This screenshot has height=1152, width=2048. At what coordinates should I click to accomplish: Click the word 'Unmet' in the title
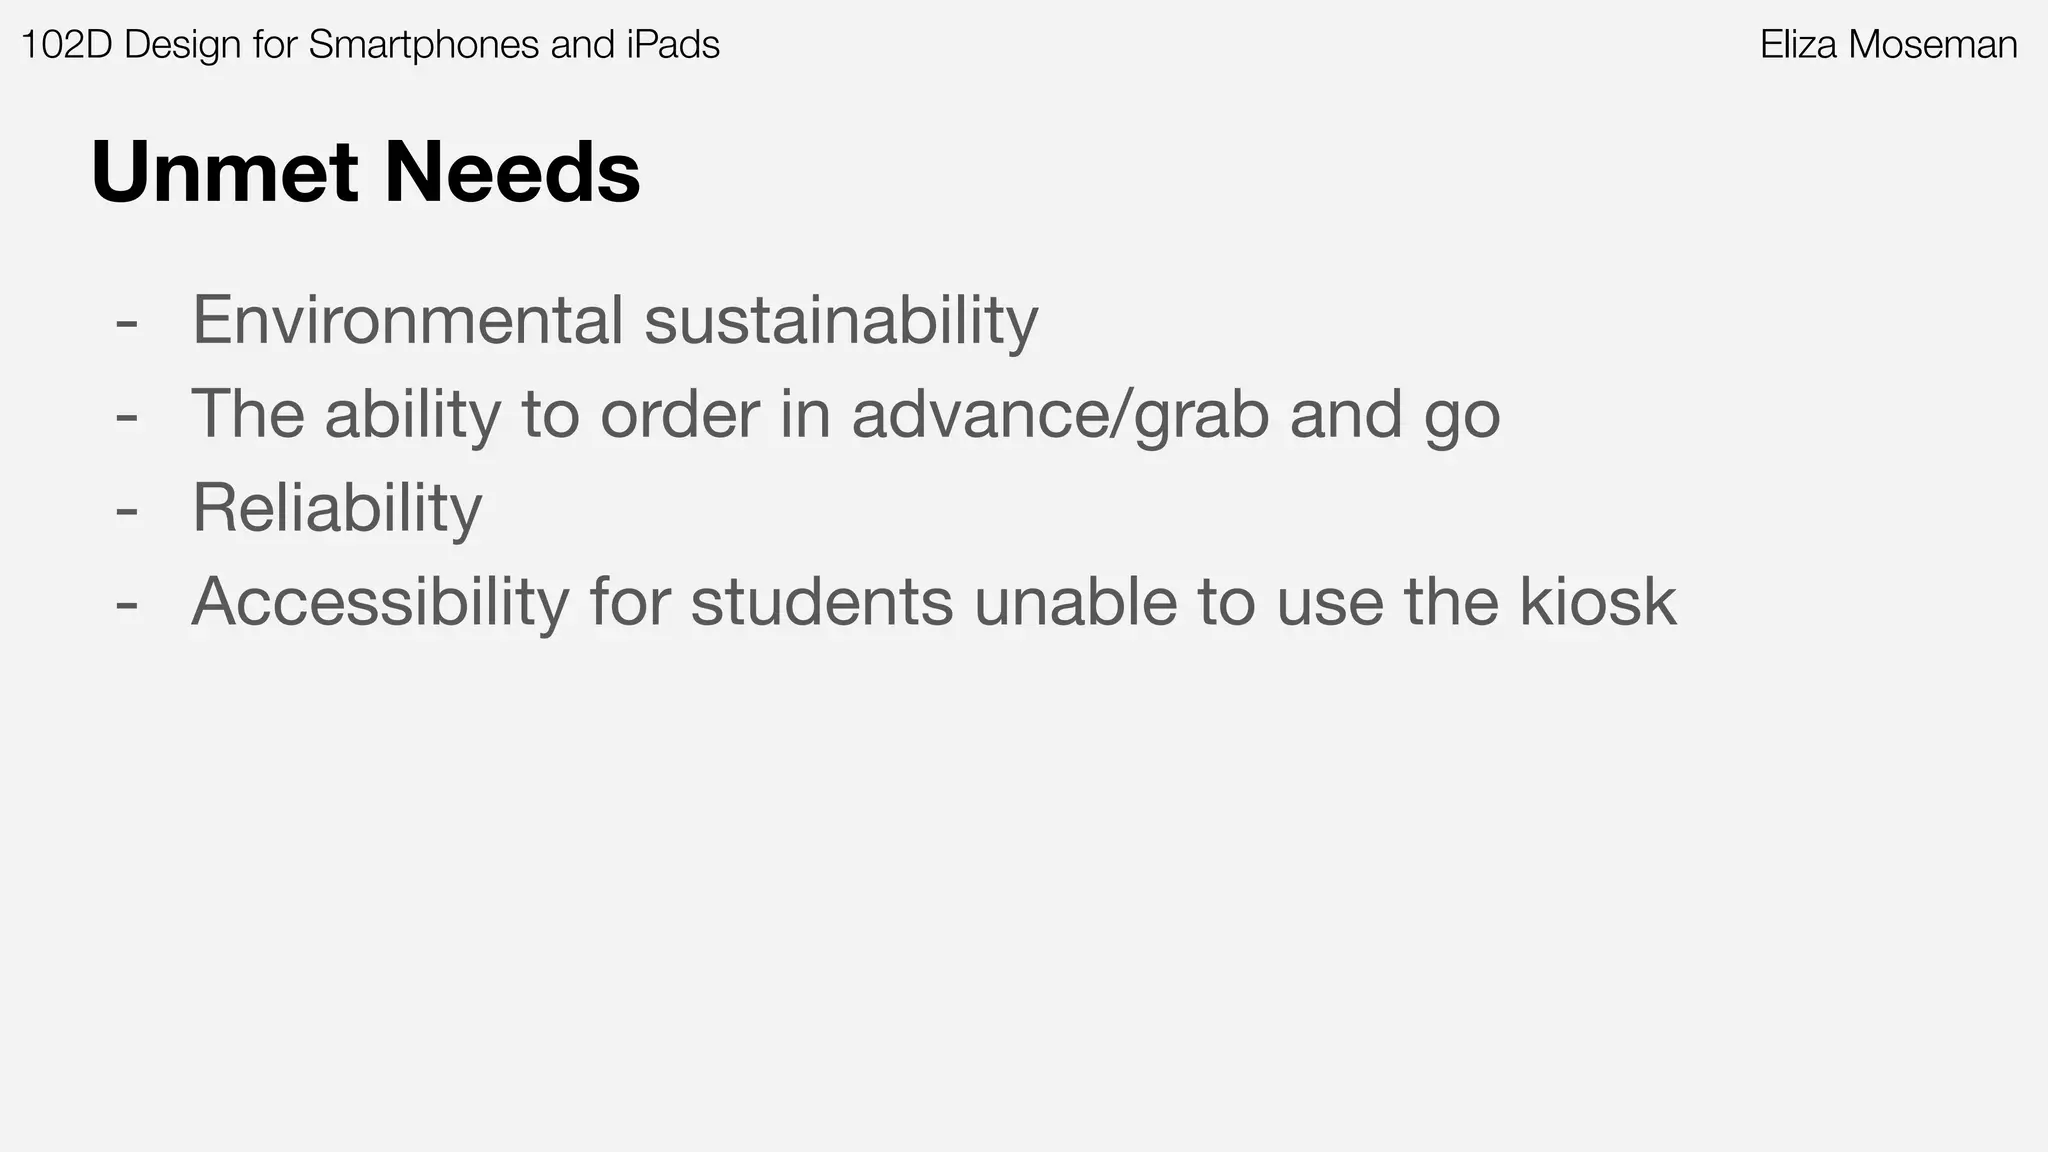(225, 172)
